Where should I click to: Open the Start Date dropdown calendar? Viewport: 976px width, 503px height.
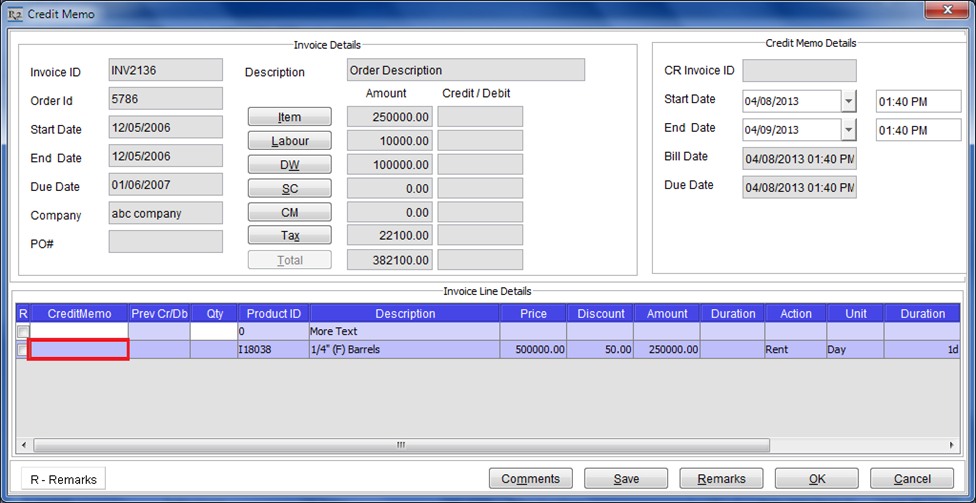(849, 101)
